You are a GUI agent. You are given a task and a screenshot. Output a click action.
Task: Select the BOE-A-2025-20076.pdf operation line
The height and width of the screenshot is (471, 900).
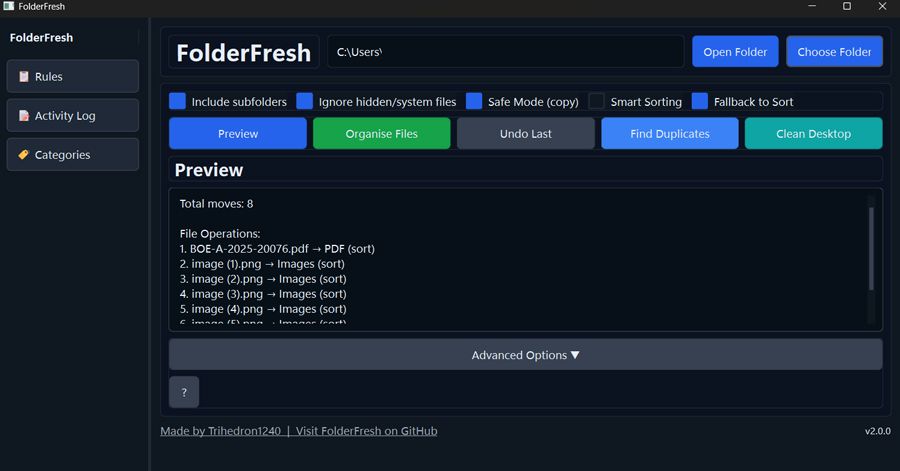(277, 248)
